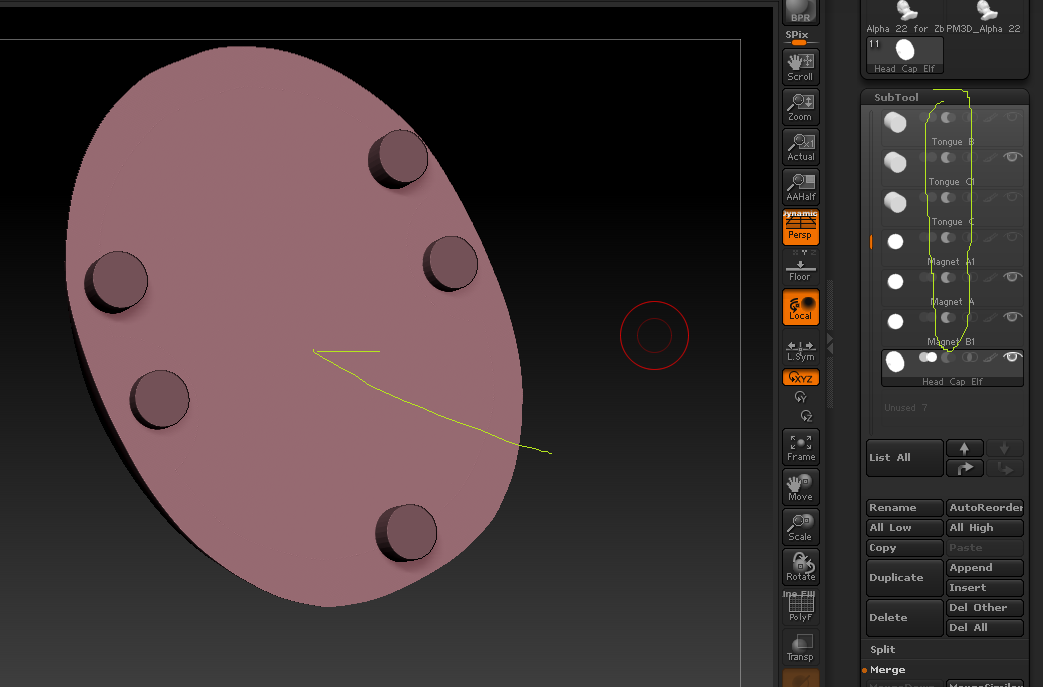This screenshot has width=1043, height=687.
Task: Toggle polypaint brush icon on Tongue B
Action: pos(990,117)
